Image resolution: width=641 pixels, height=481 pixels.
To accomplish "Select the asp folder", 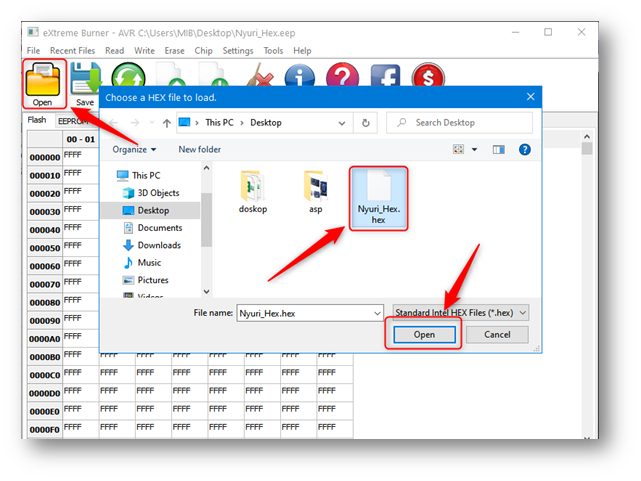I will 316,192.
